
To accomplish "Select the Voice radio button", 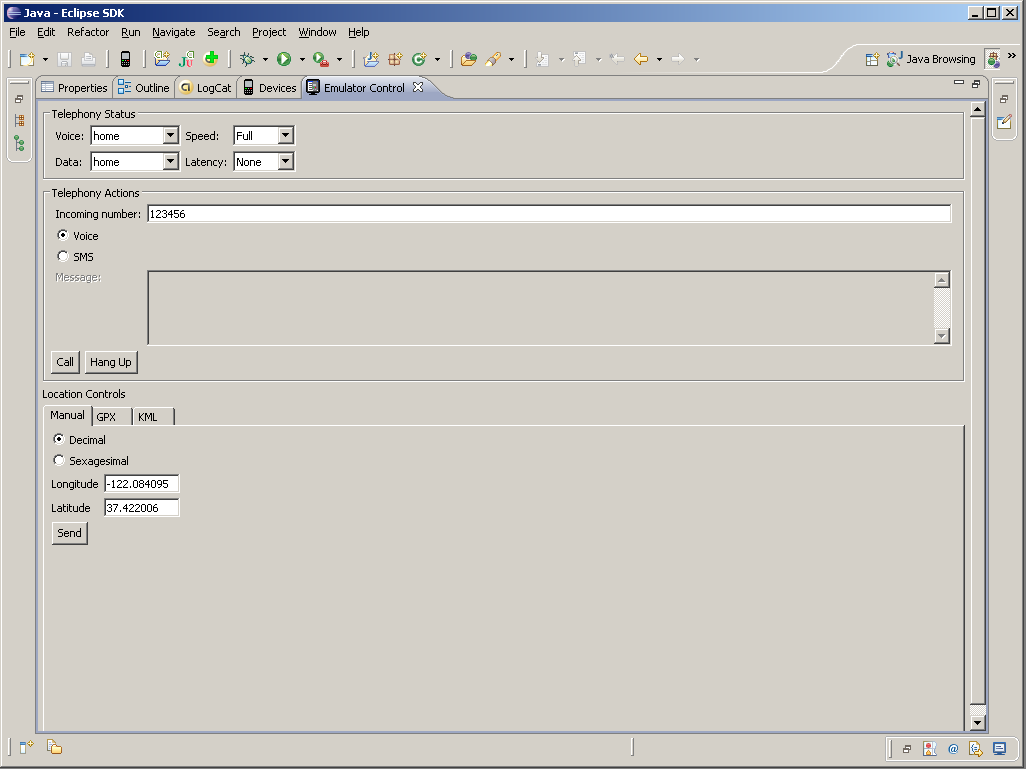I will (63, 235).
